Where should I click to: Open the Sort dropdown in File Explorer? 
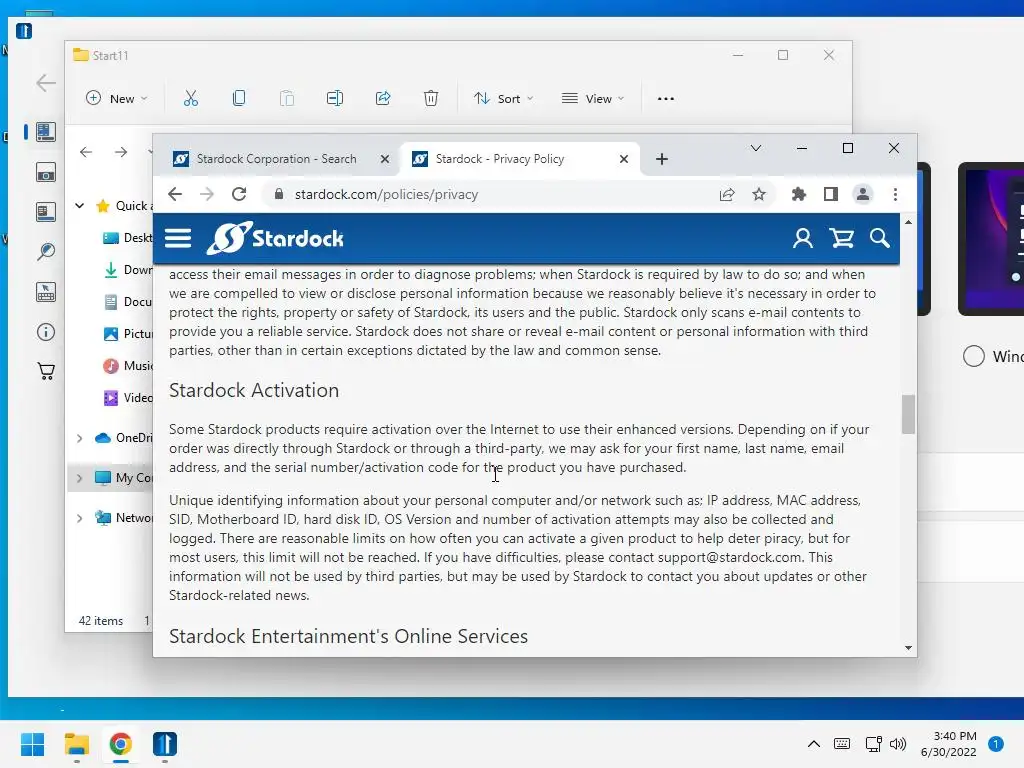pos(504,99)
